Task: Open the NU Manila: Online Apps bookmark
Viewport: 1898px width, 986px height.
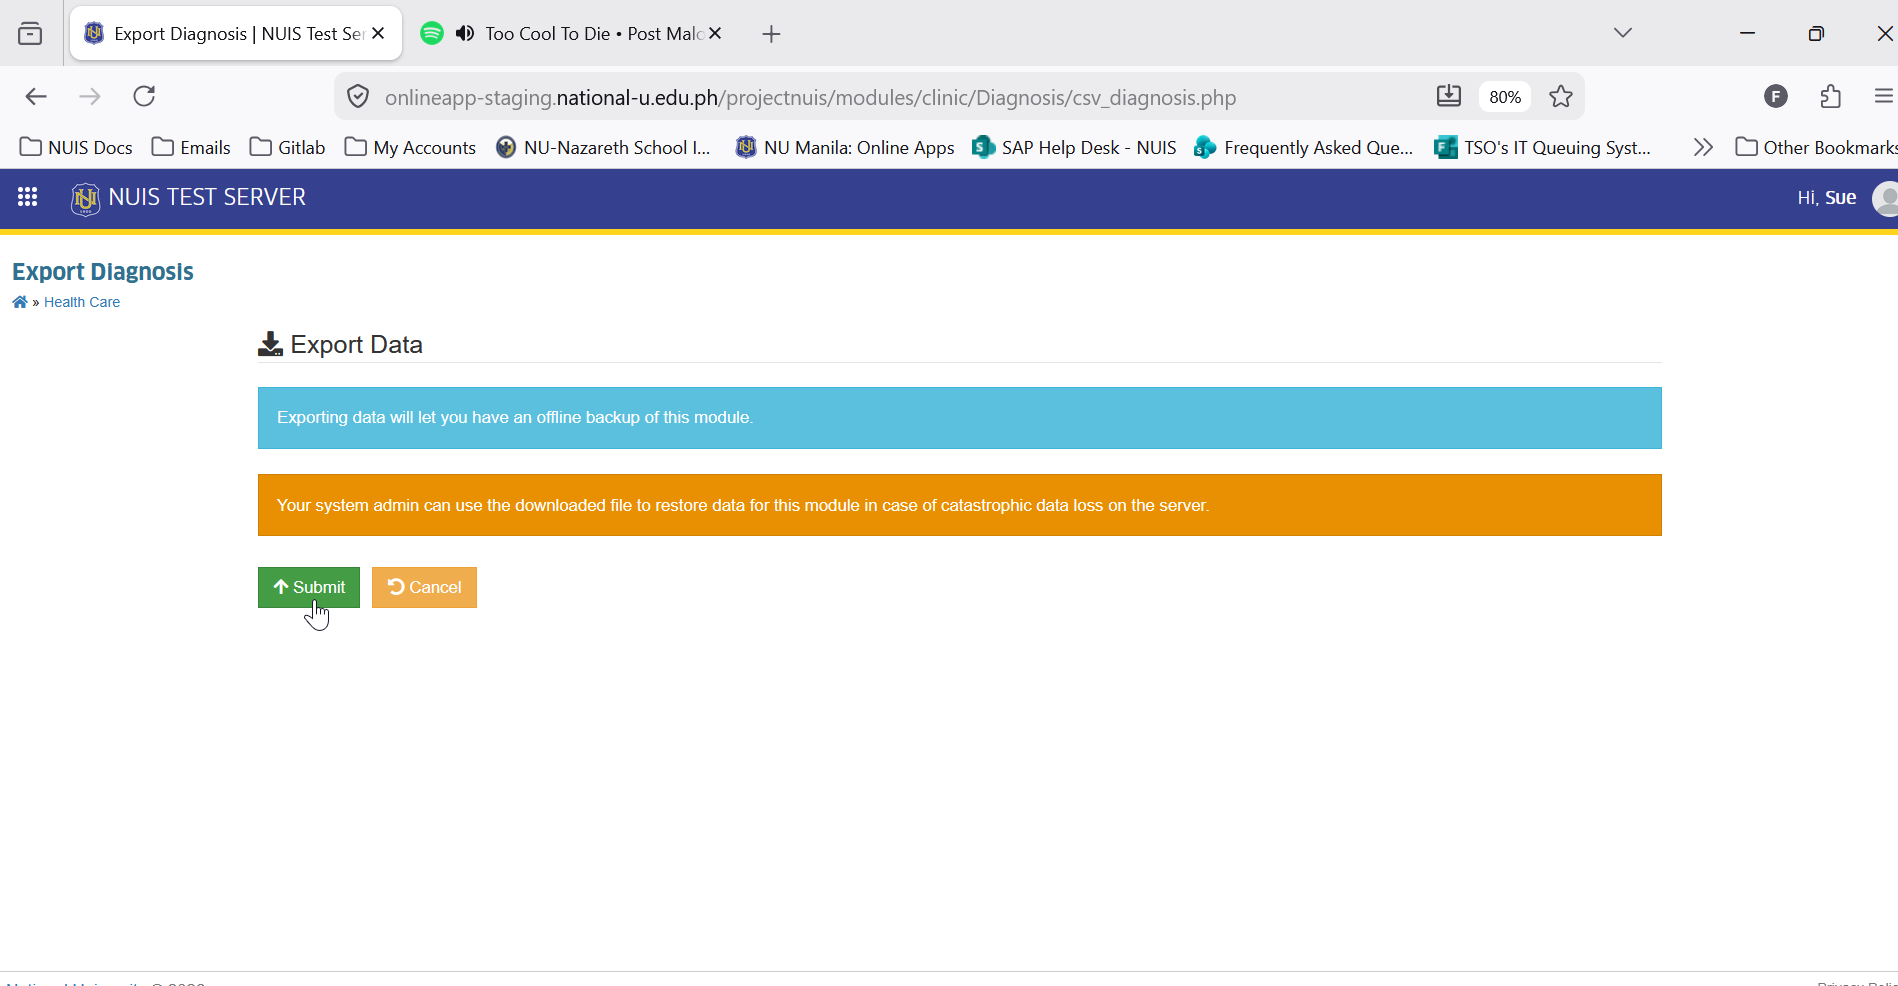Action: [845, 147]
